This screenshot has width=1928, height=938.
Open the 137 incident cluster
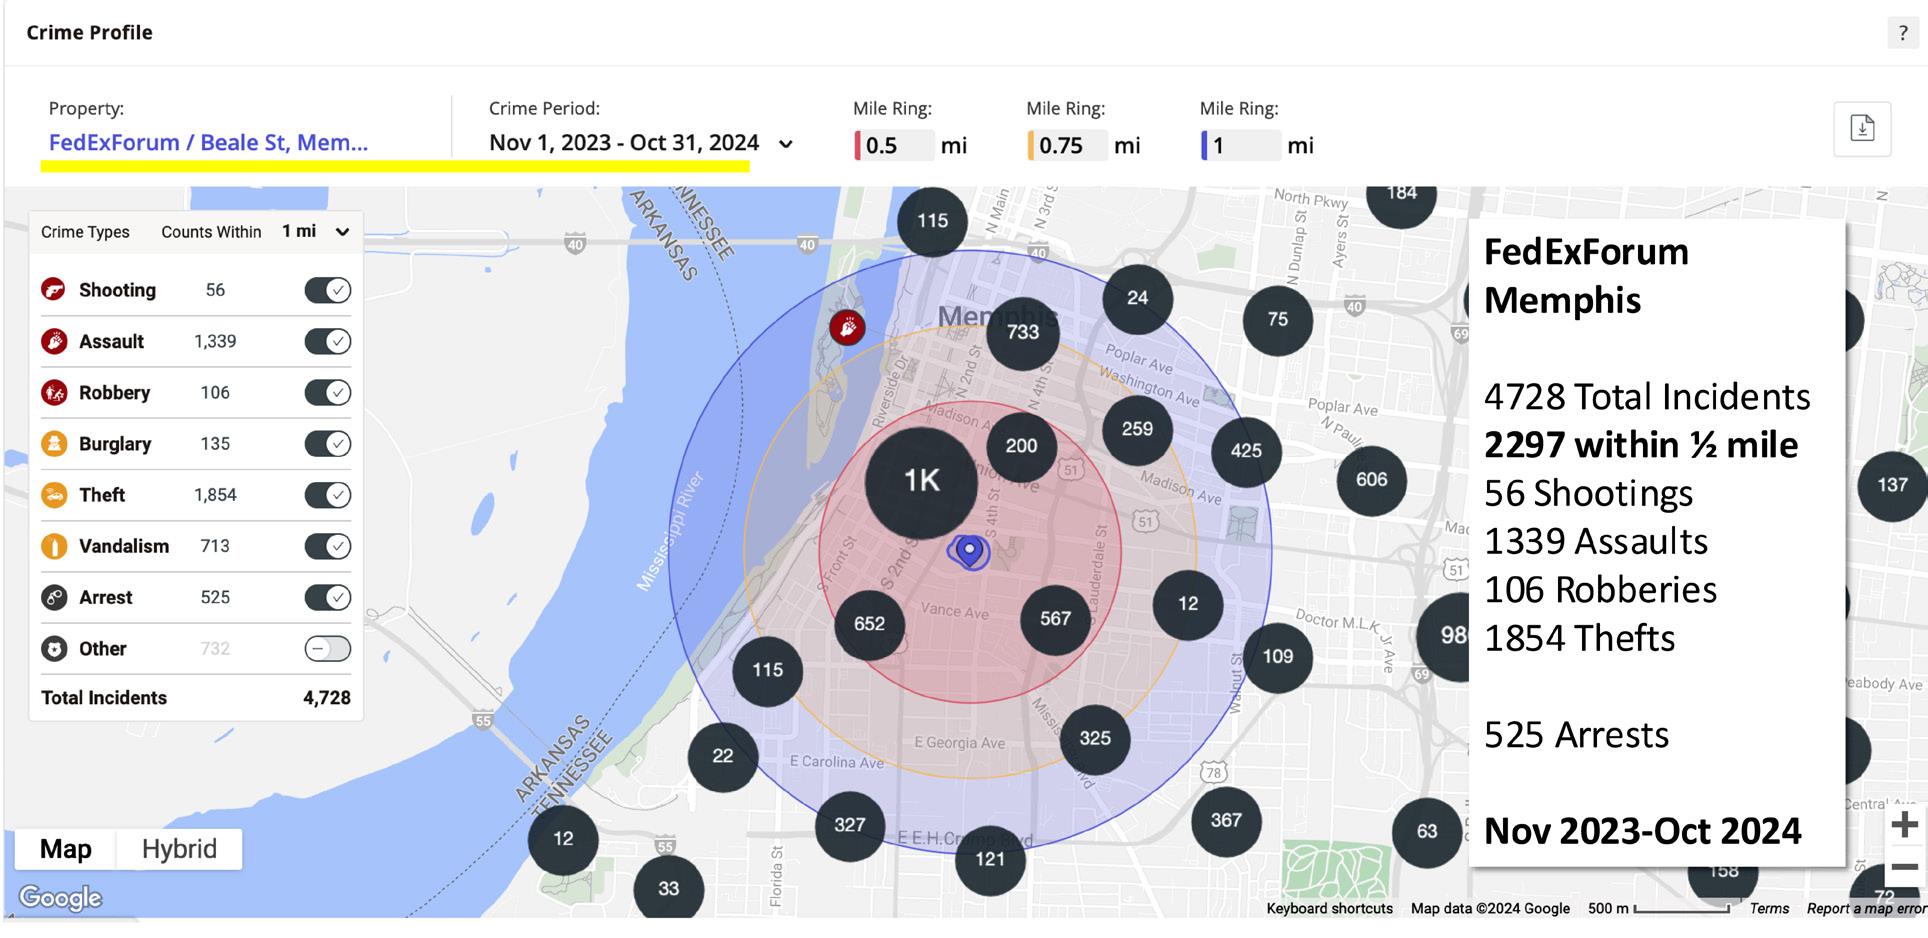[1892, 485]
